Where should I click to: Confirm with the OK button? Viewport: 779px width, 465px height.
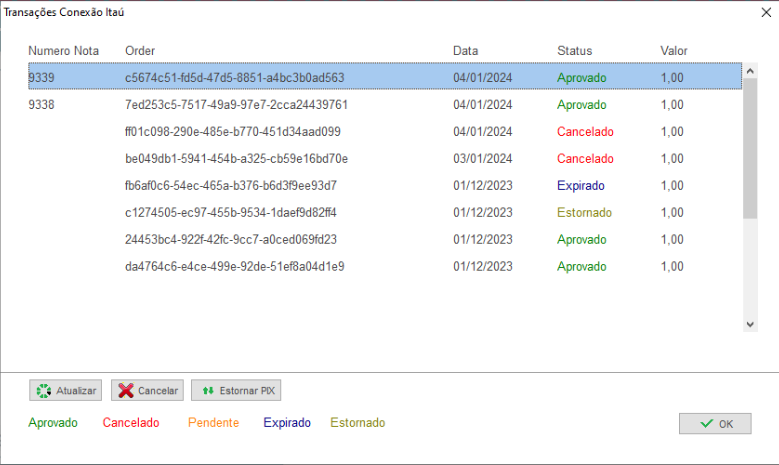point(714,424)
